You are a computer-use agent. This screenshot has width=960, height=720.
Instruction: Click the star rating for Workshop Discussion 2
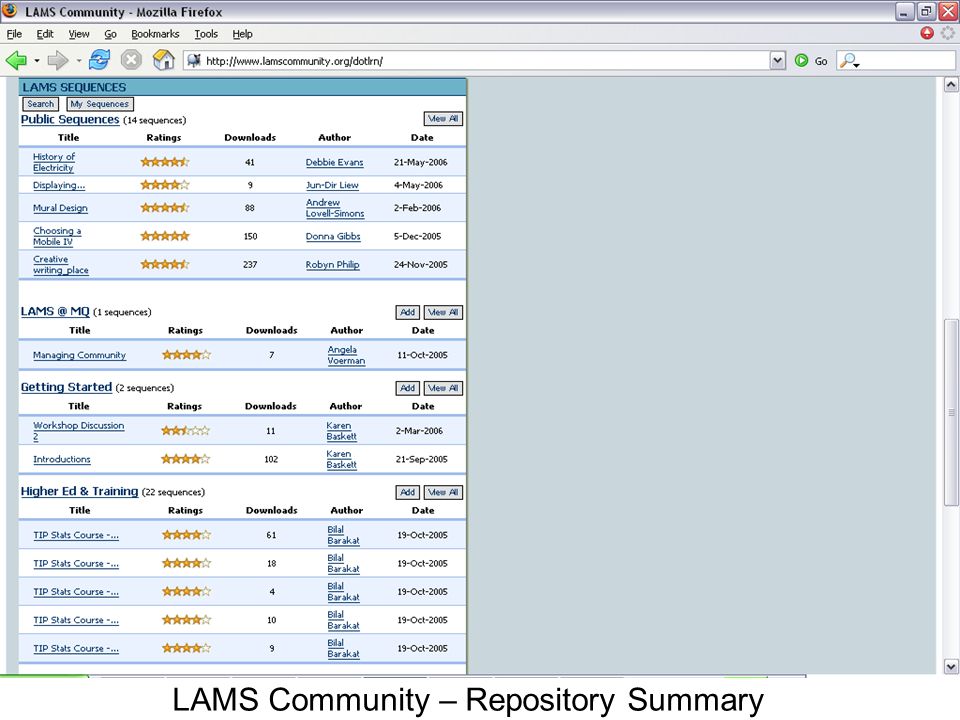click(186, 430)
